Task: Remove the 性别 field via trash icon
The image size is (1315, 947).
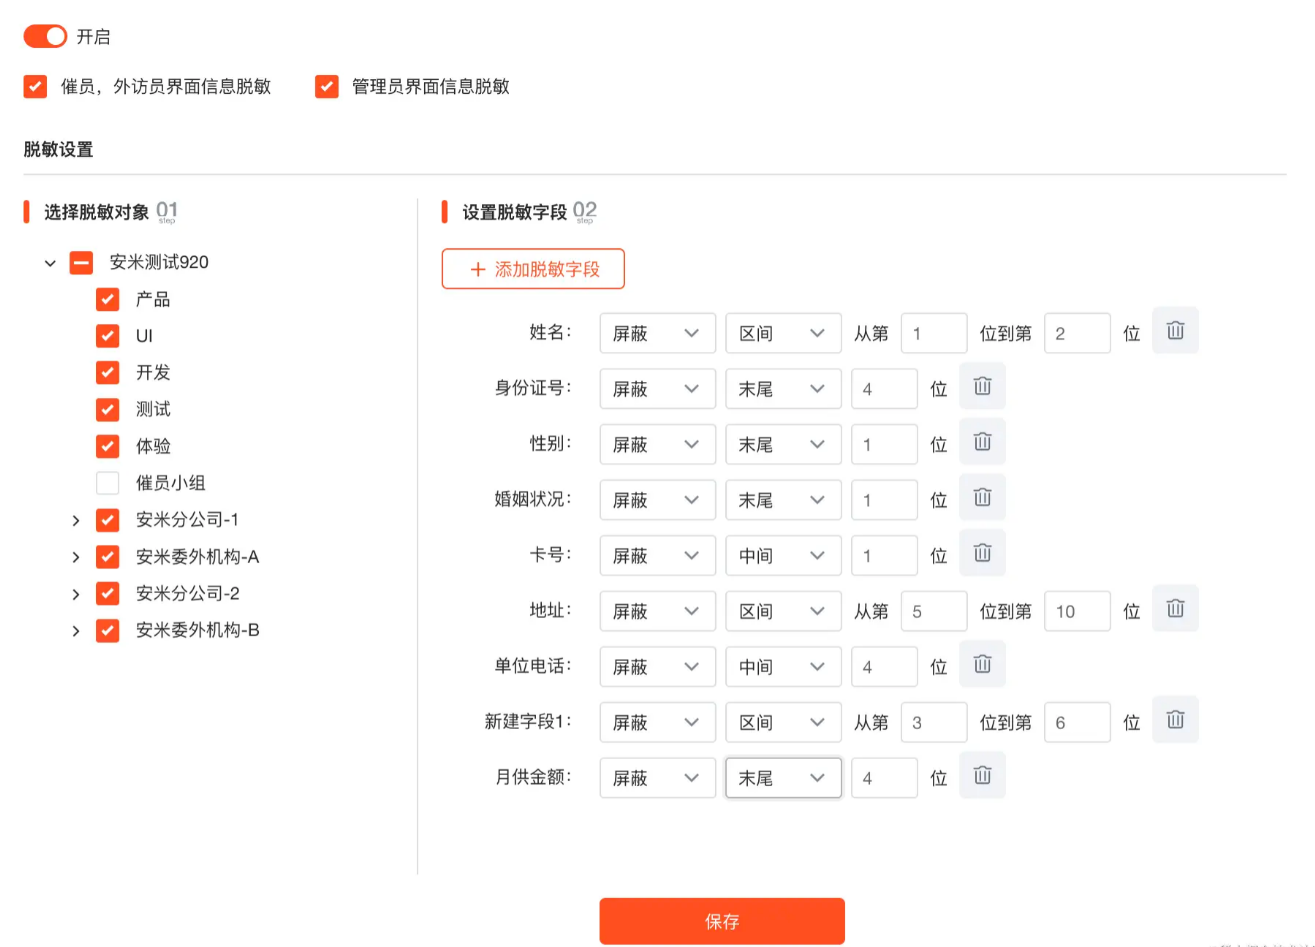Action: (982, 442)
